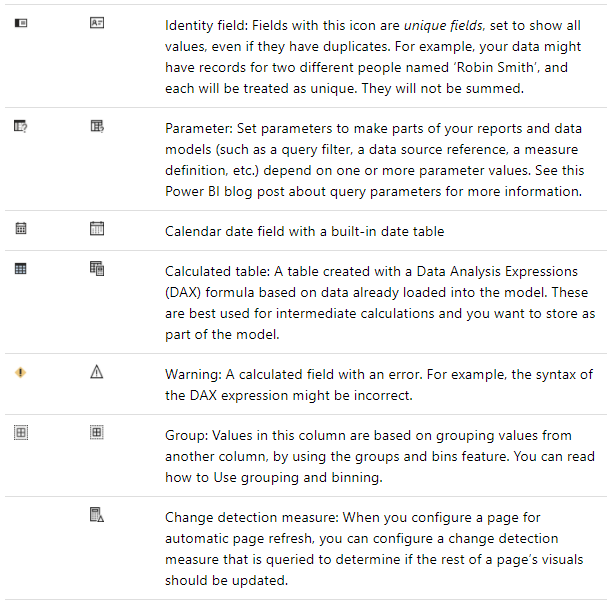Click the new Group dotted-box icon
Viewport: 614px width, 608px height.
97,432
